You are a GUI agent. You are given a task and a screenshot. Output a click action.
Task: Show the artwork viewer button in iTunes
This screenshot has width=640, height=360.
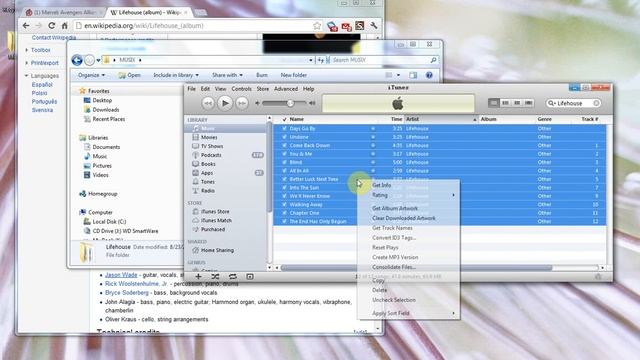pos(250,276)
